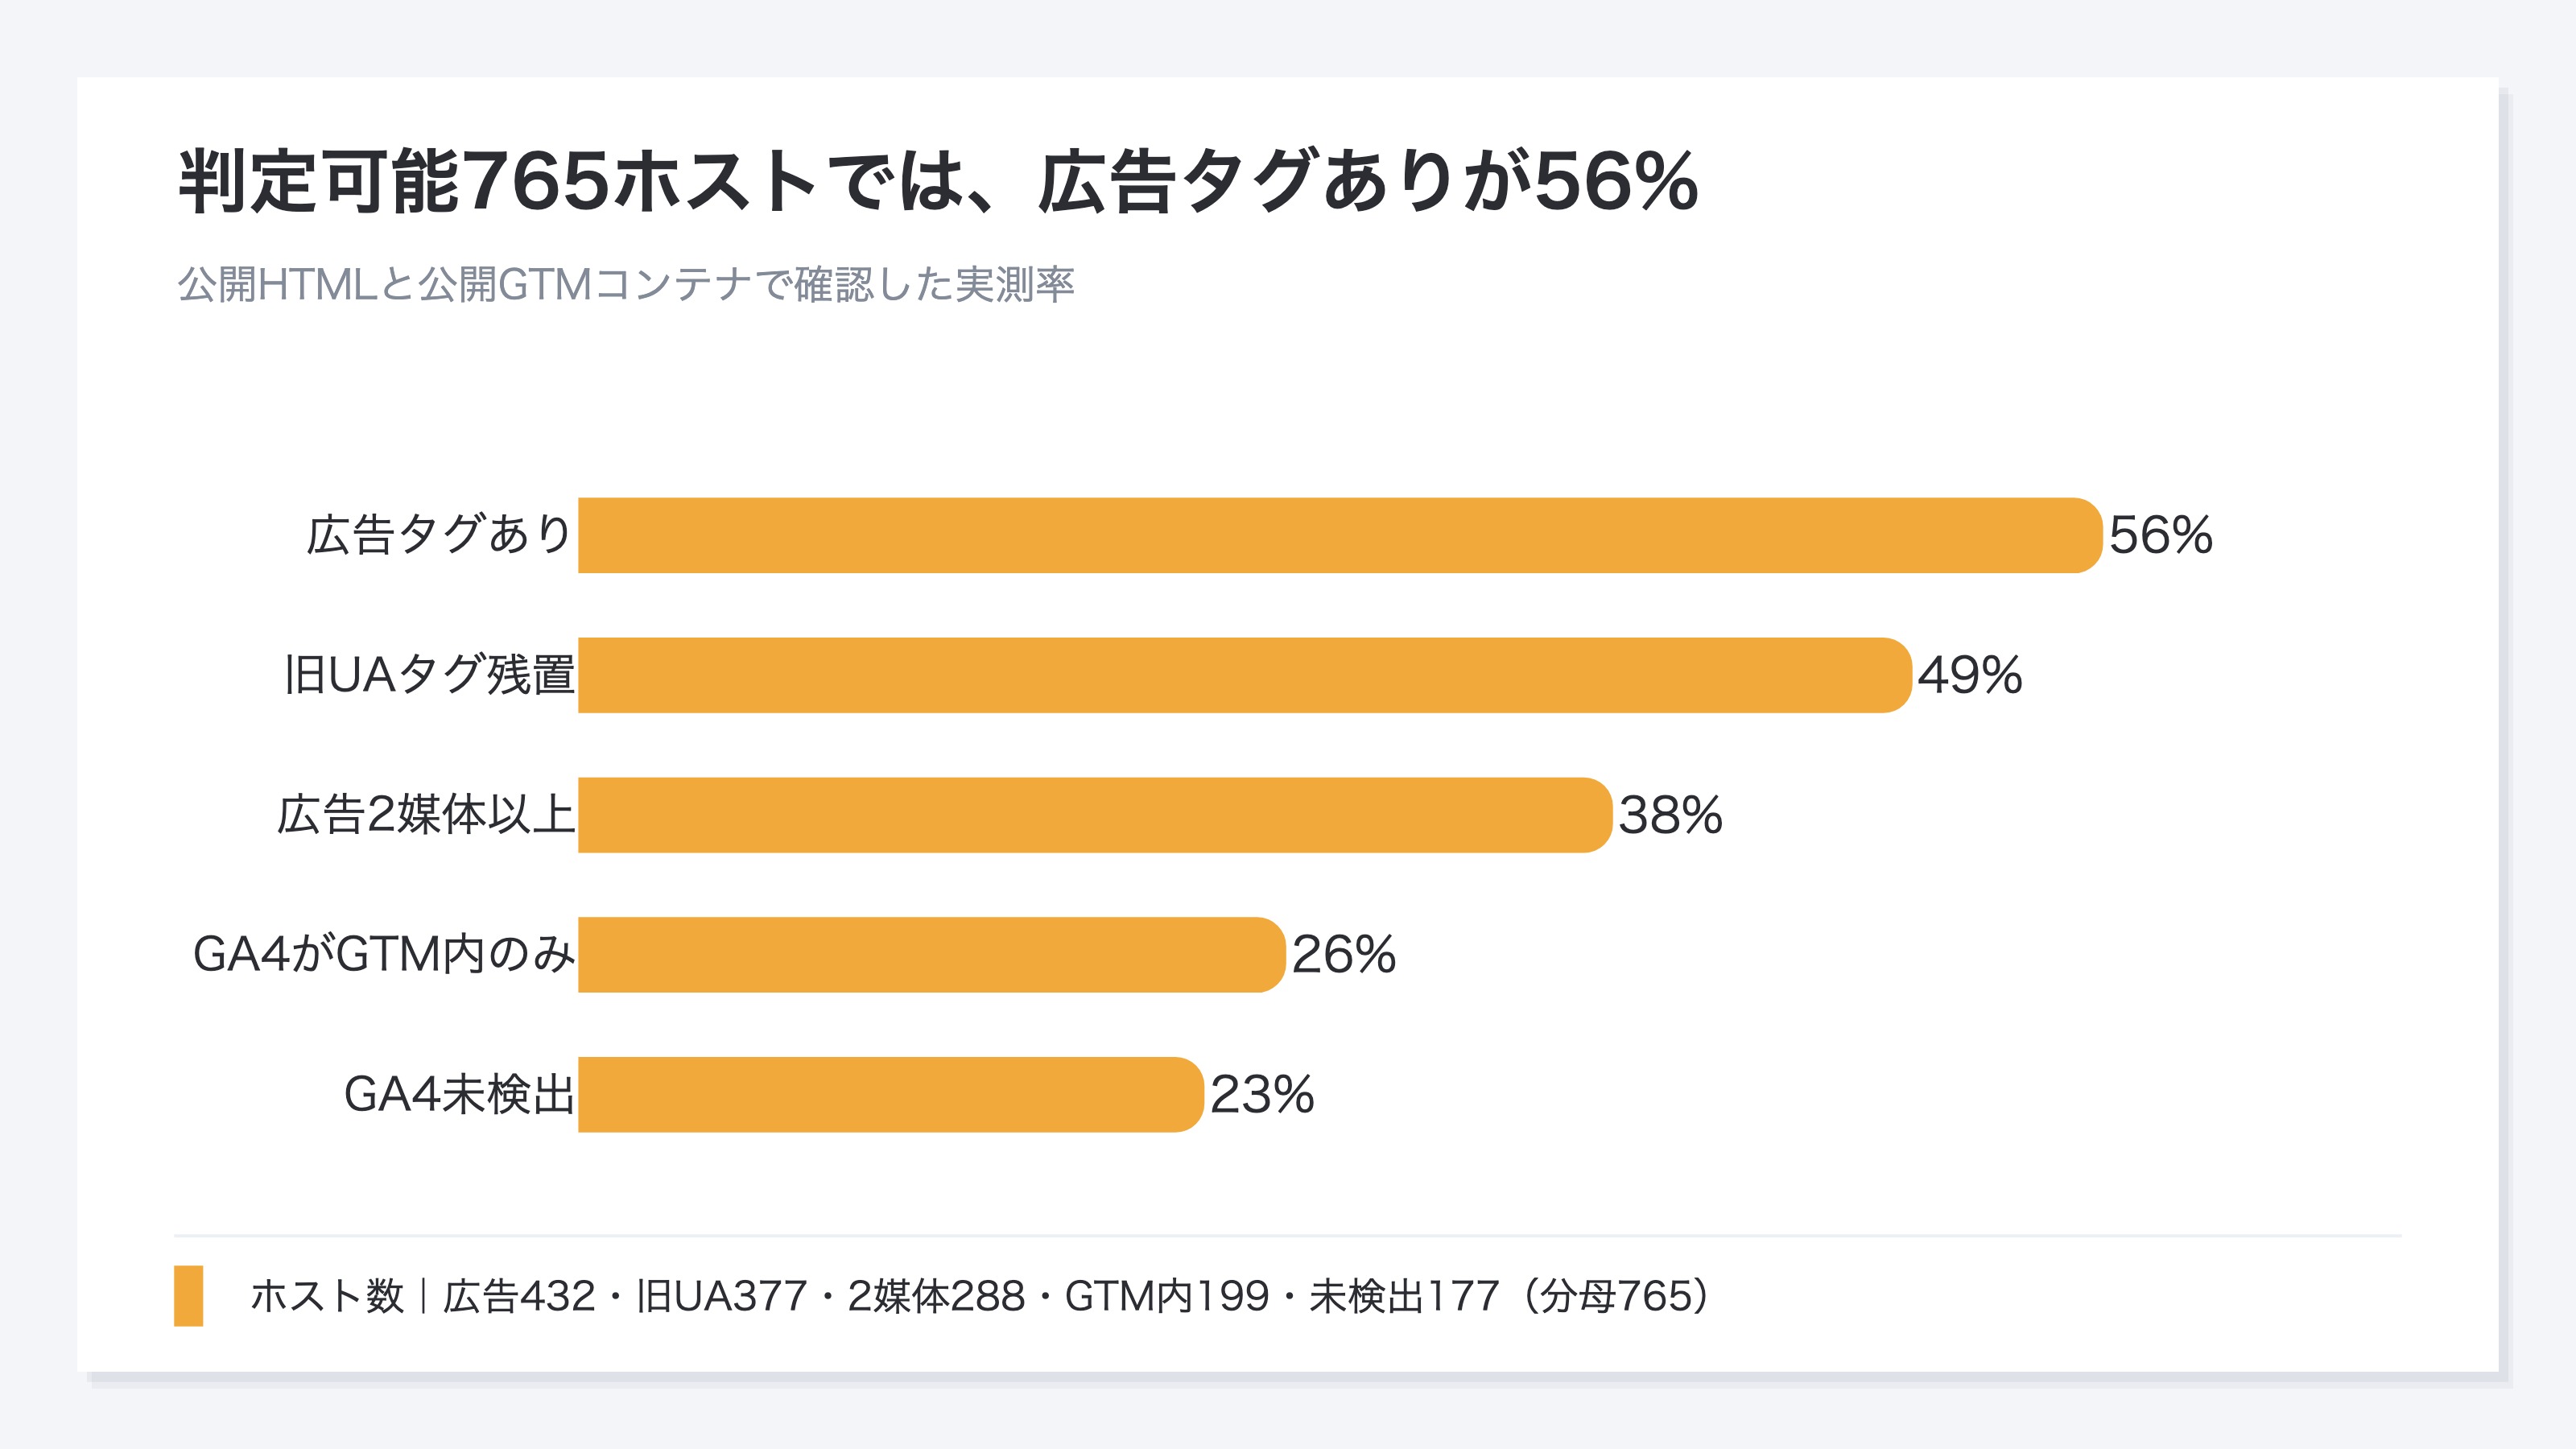Select the GA4がGTM内のみ bar
This screenshot has width=2576, height=1449.
pos(932,955)
